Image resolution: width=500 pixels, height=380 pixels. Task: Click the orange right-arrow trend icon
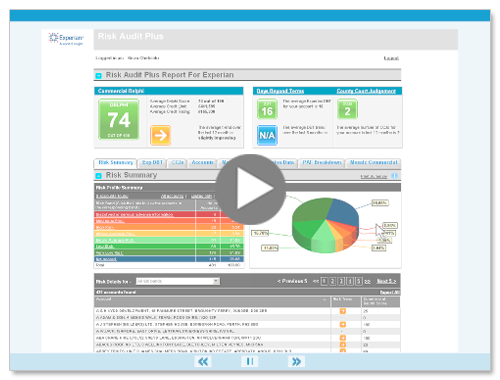[160, 135]
